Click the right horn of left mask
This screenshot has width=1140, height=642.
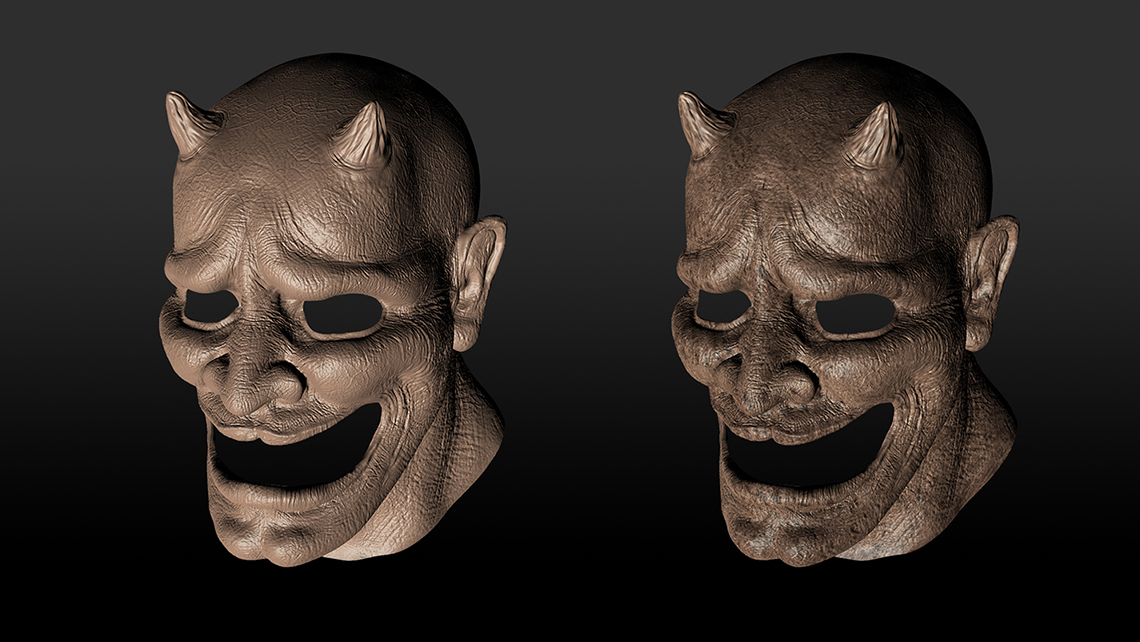click(x=362, y=139)
